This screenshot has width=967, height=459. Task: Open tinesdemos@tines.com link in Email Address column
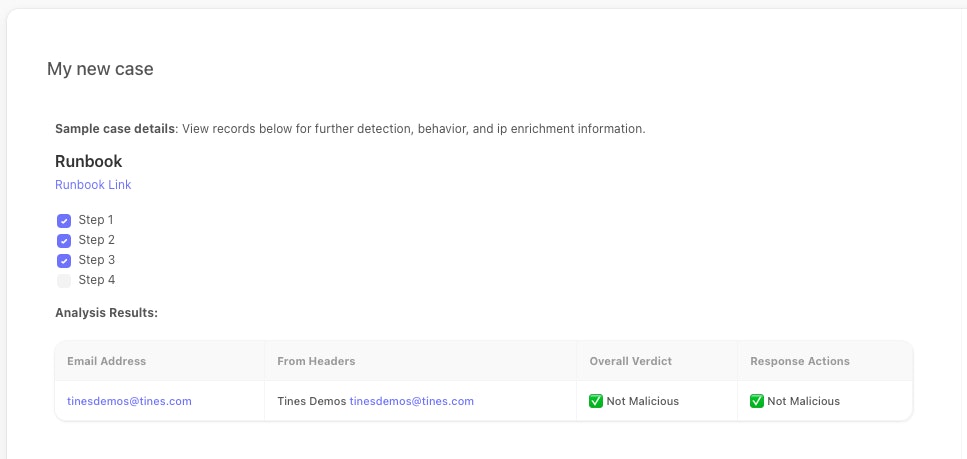[129, 401]
